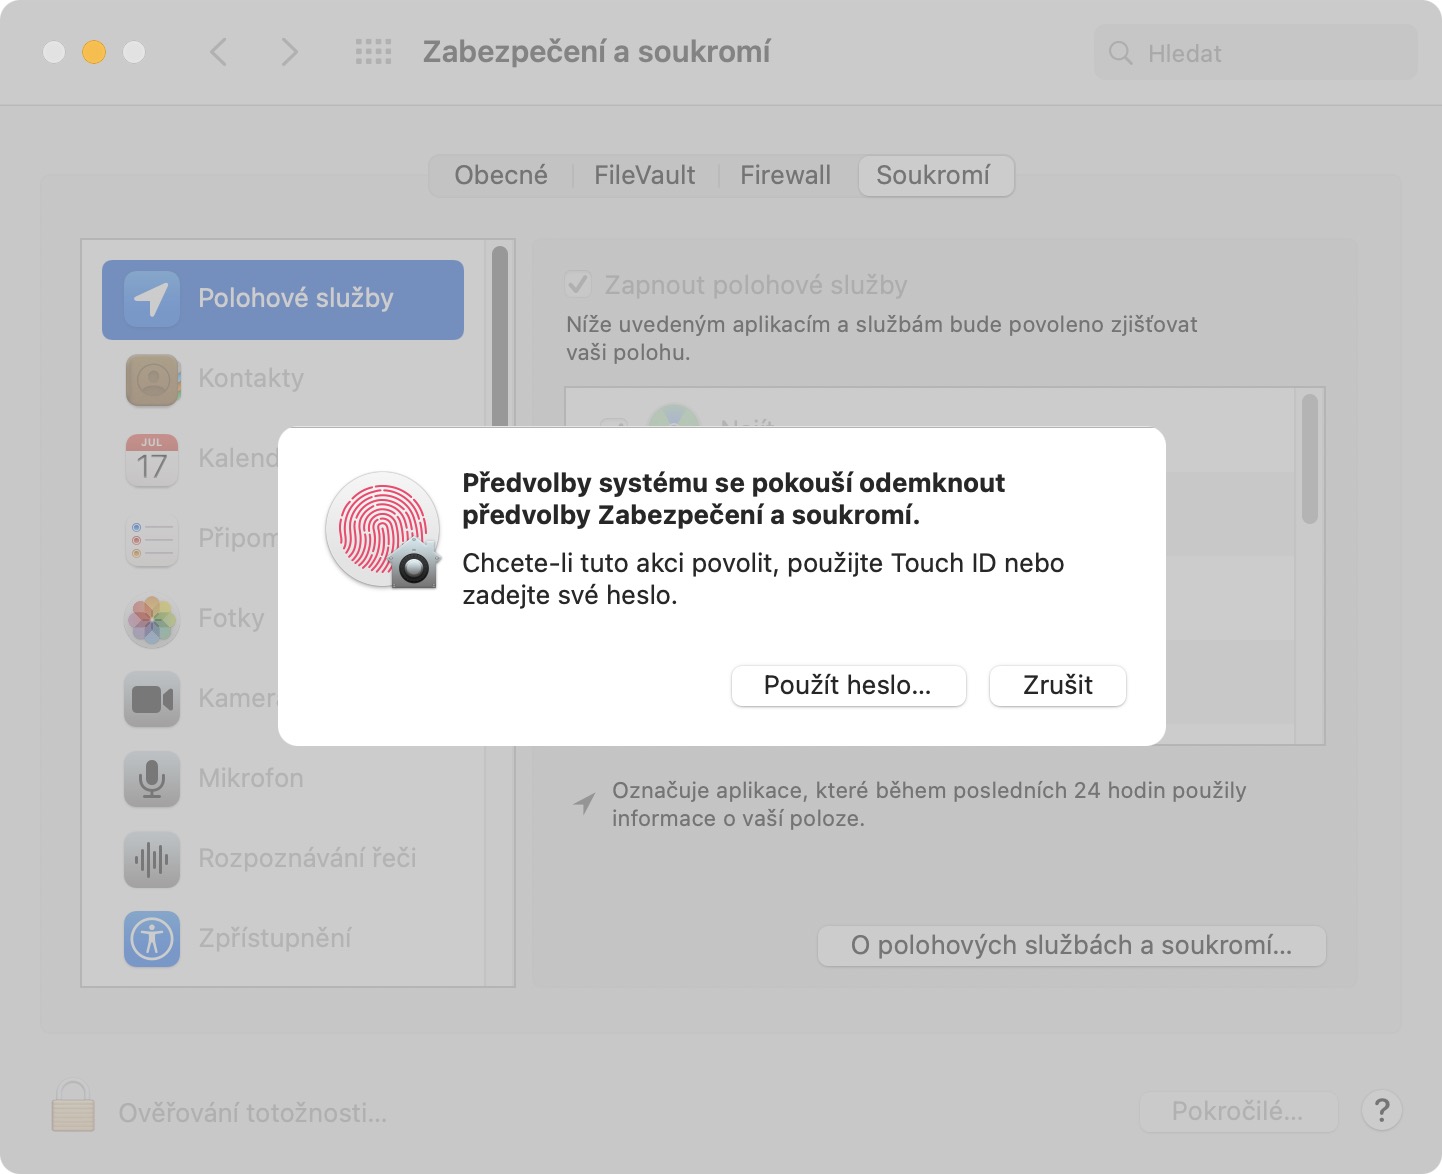This screenshot has height=1174, width=1442.
Task: Toggle Zapnout polohové služby checkbox
Action: point(578,285)
